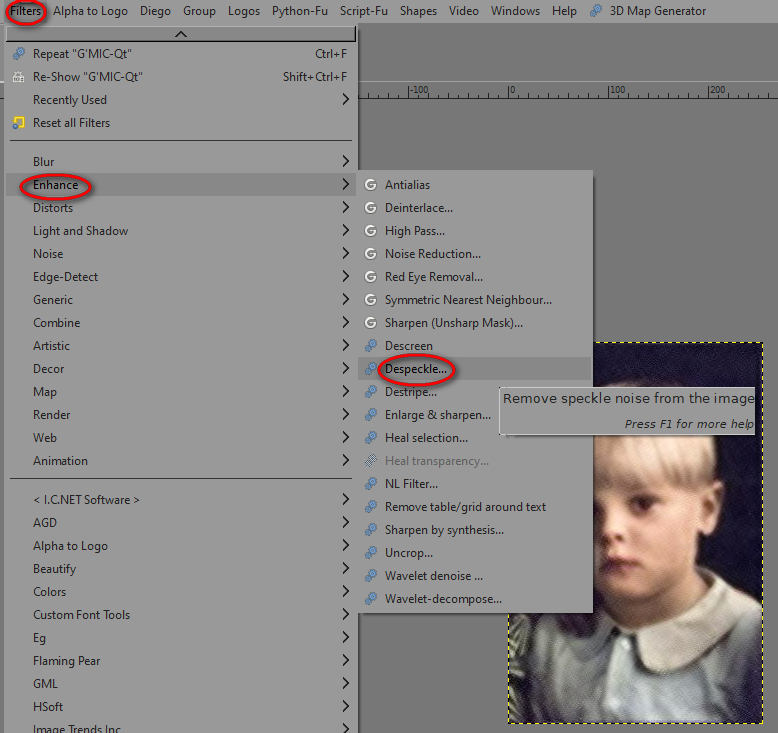778x733 pixels.
Task: Open the Filters menu
Action: point(25,11)
